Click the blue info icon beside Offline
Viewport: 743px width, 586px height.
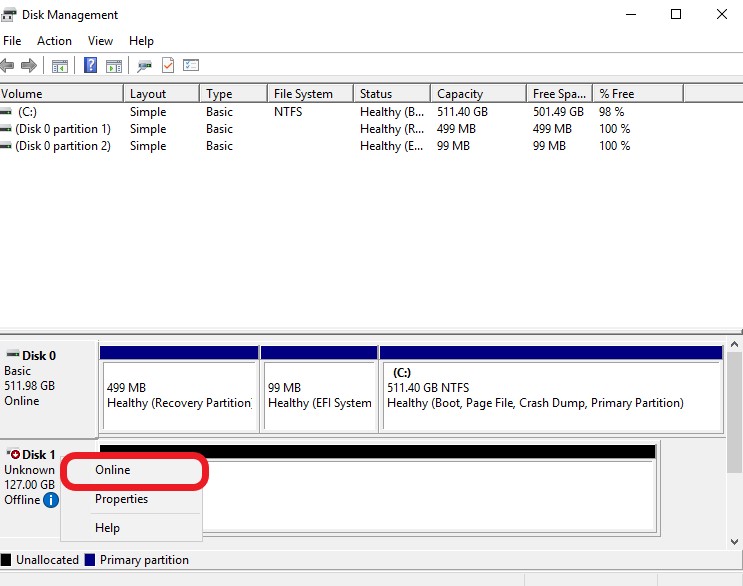[x=51, y=500]
